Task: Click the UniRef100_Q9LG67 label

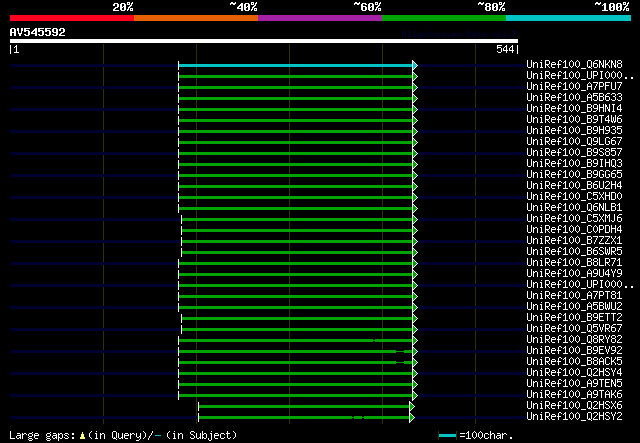Action: [574, 142]
